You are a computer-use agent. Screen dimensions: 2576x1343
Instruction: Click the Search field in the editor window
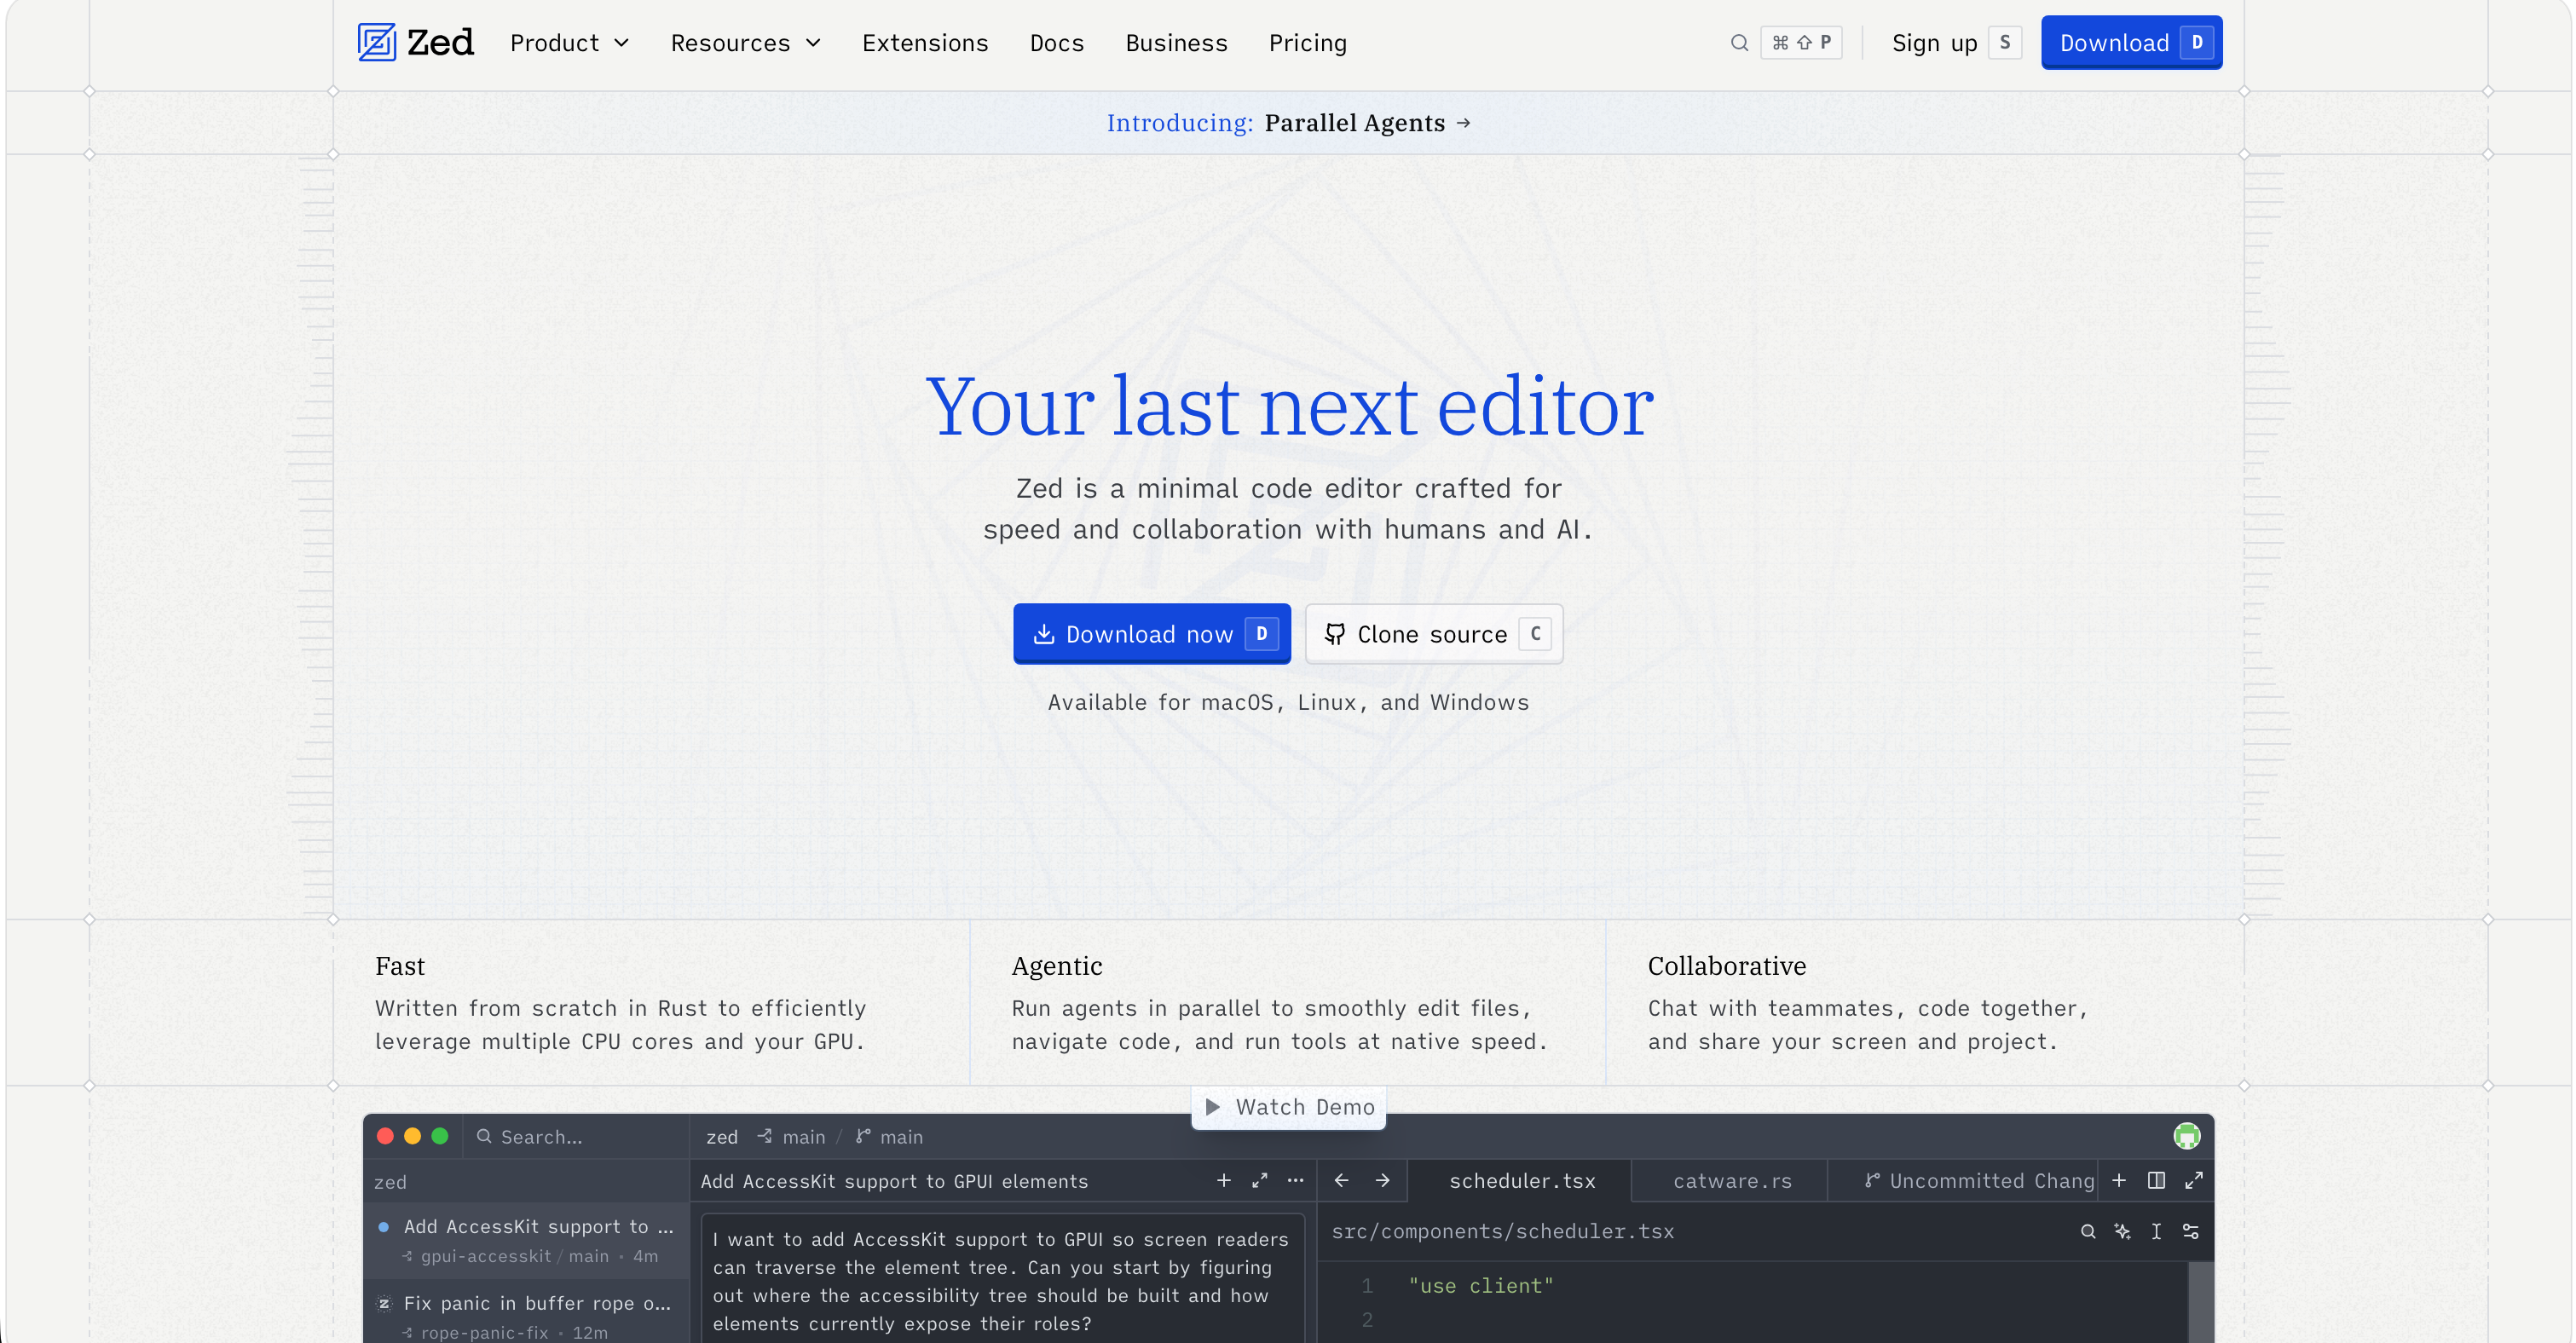[577, 1137]
